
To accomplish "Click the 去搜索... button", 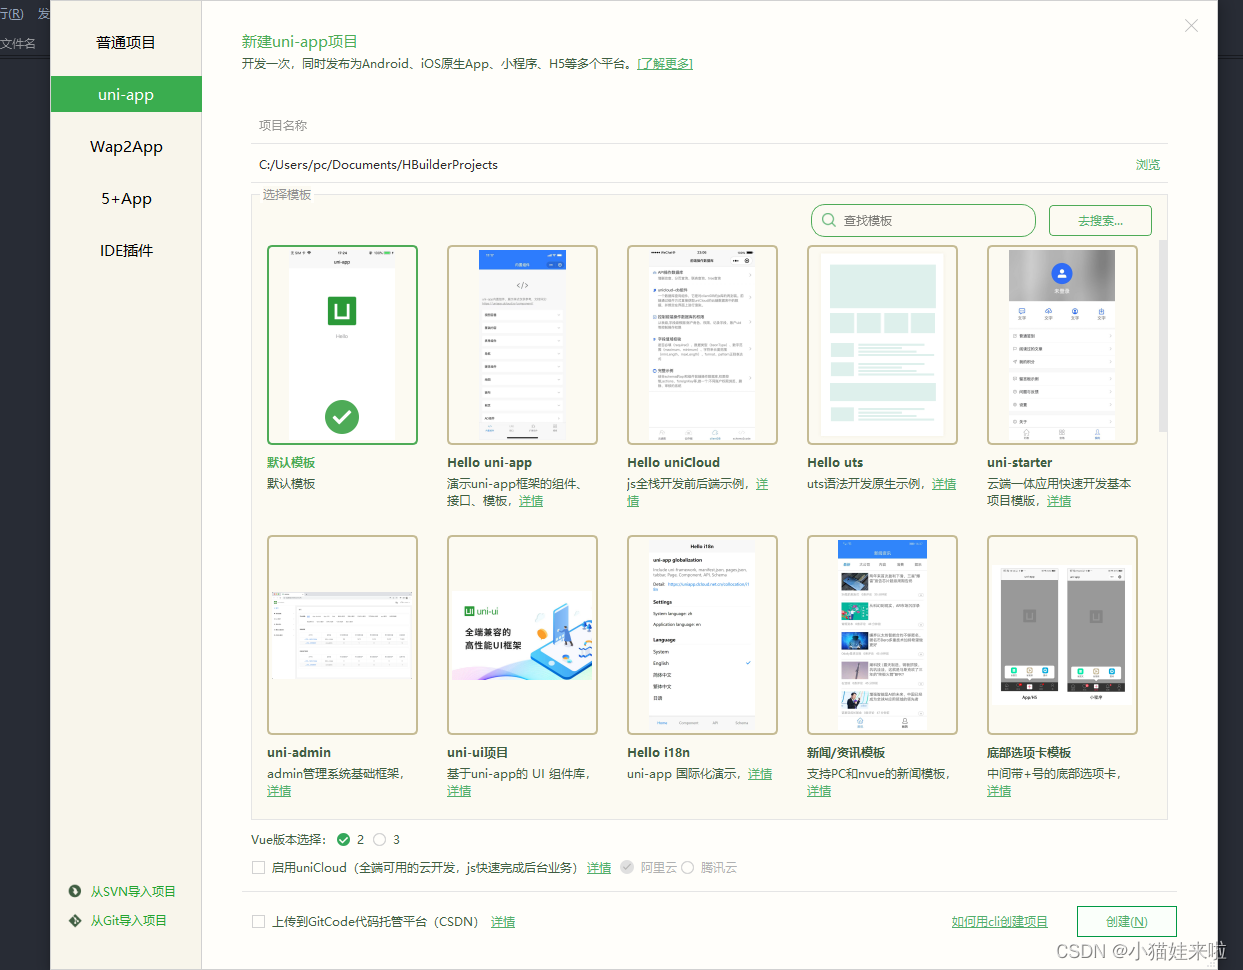I will pyautogui.click(x=1100, y=220).
